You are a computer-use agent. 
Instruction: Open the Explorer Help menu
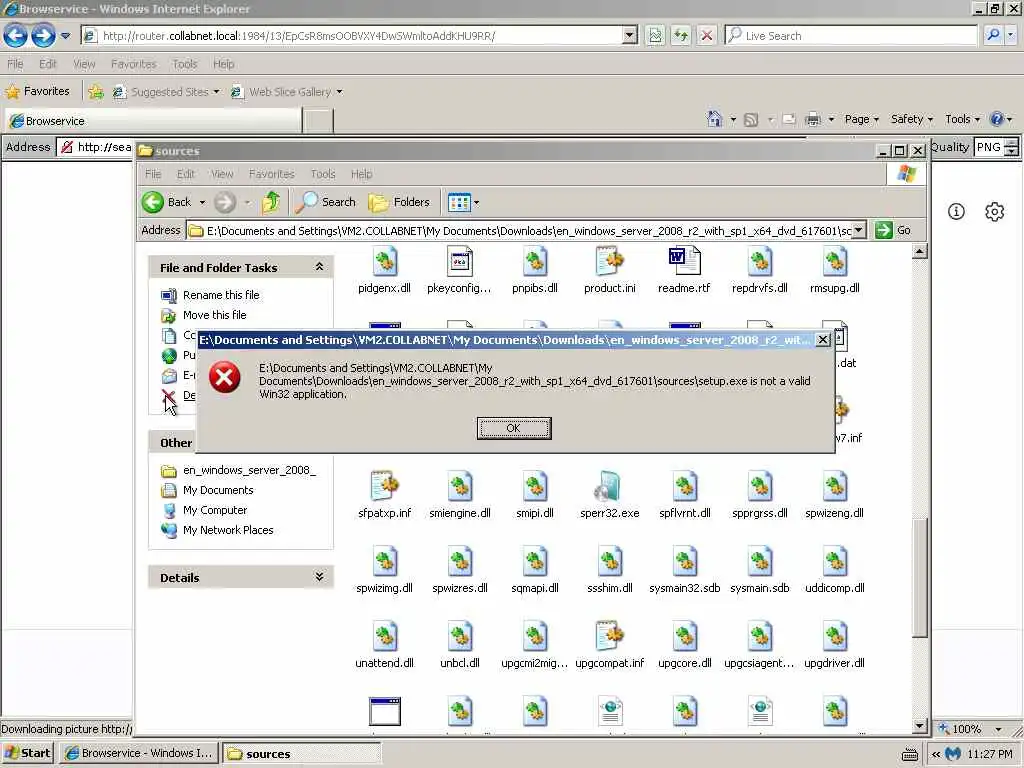pos(361,174)
